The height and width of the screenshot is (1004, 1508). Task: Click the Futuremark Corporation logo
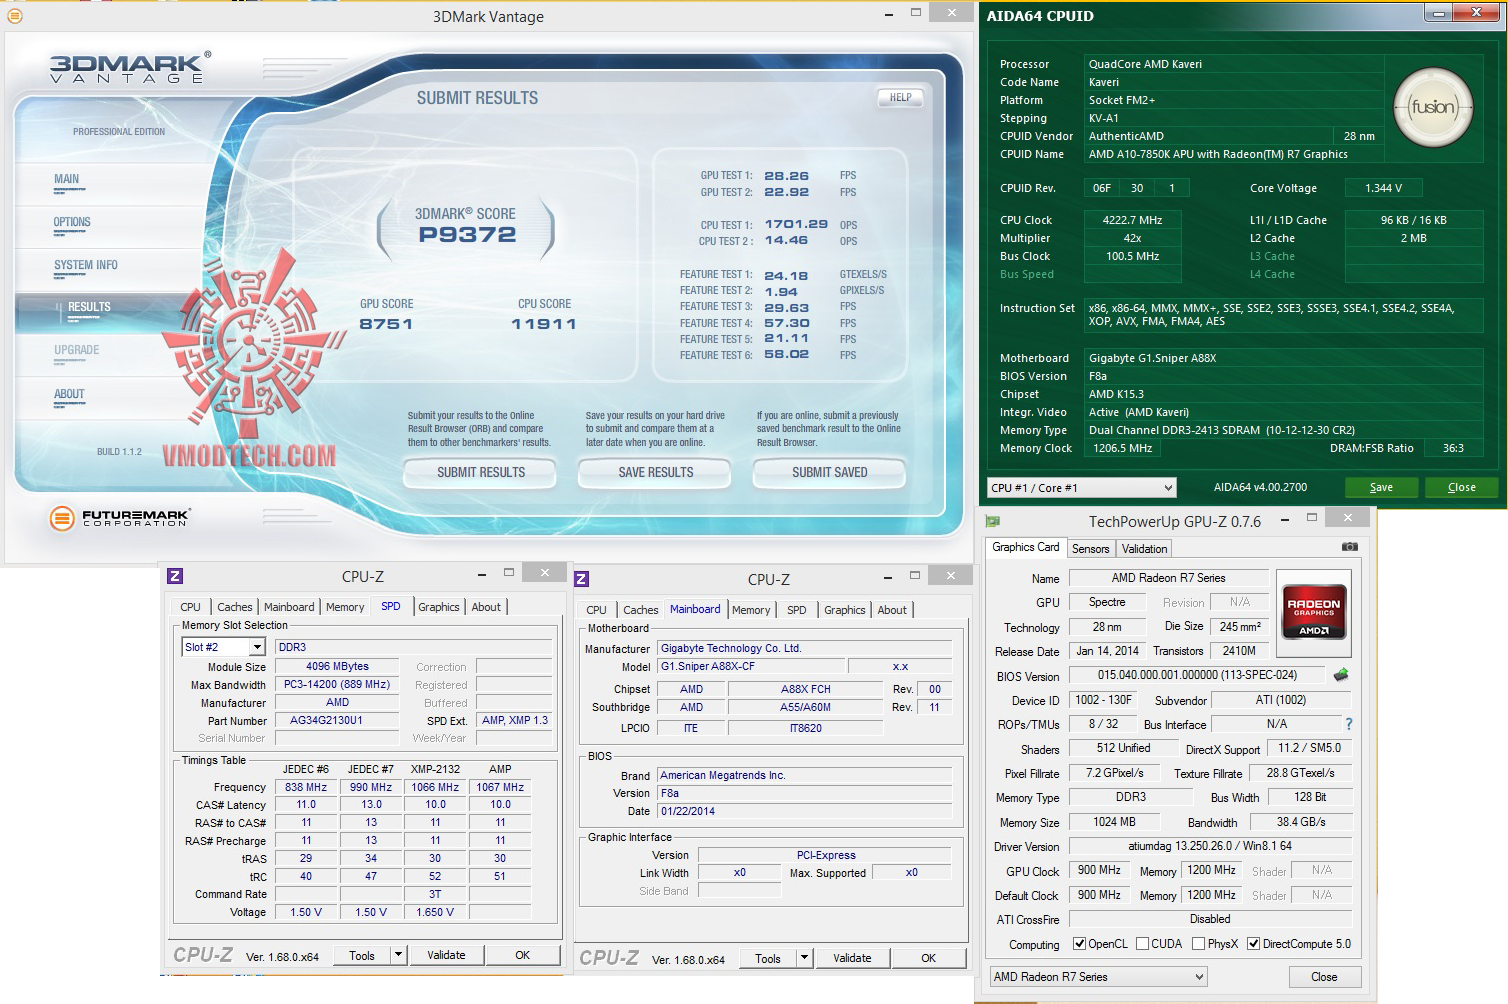pos(119,518)
